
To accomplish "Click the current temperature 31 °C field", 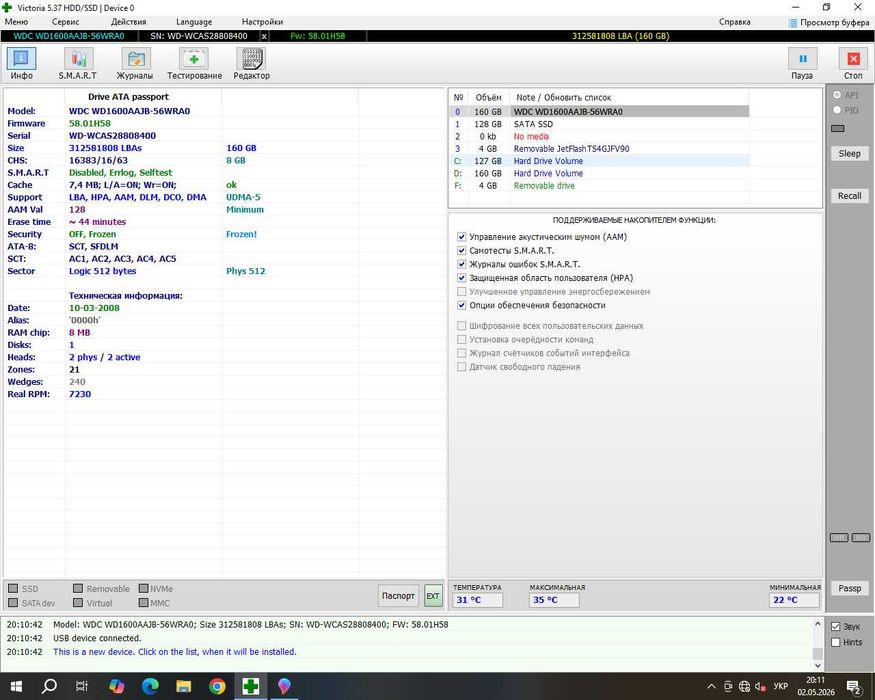I will click(478, 600).
